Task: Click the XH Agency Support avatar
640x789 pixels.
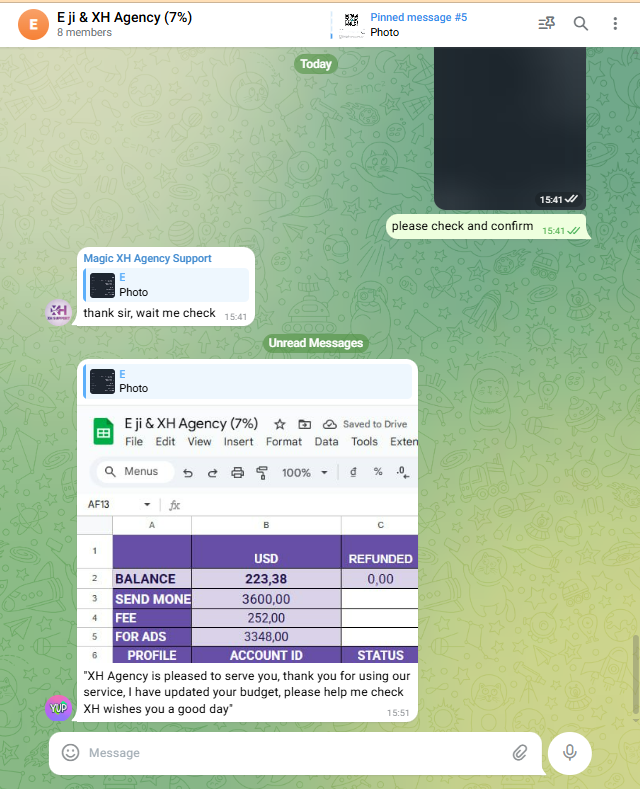Action: click(59, 312)
